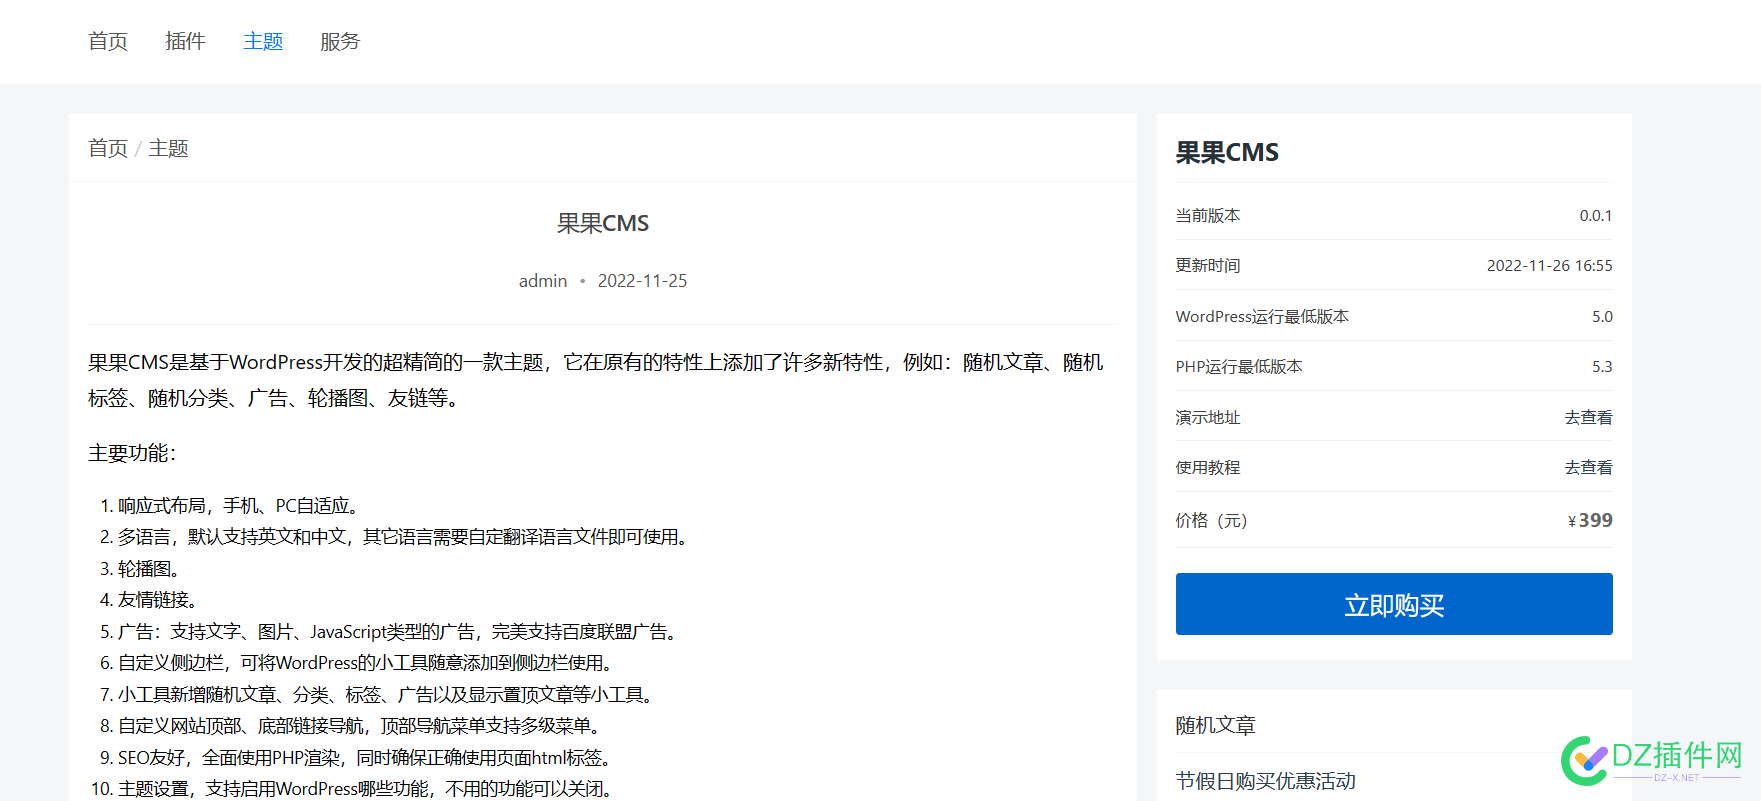Screen dimensions: 1761x801
Task: Click the 立即购买 button
Action: tap(1394, 604)
